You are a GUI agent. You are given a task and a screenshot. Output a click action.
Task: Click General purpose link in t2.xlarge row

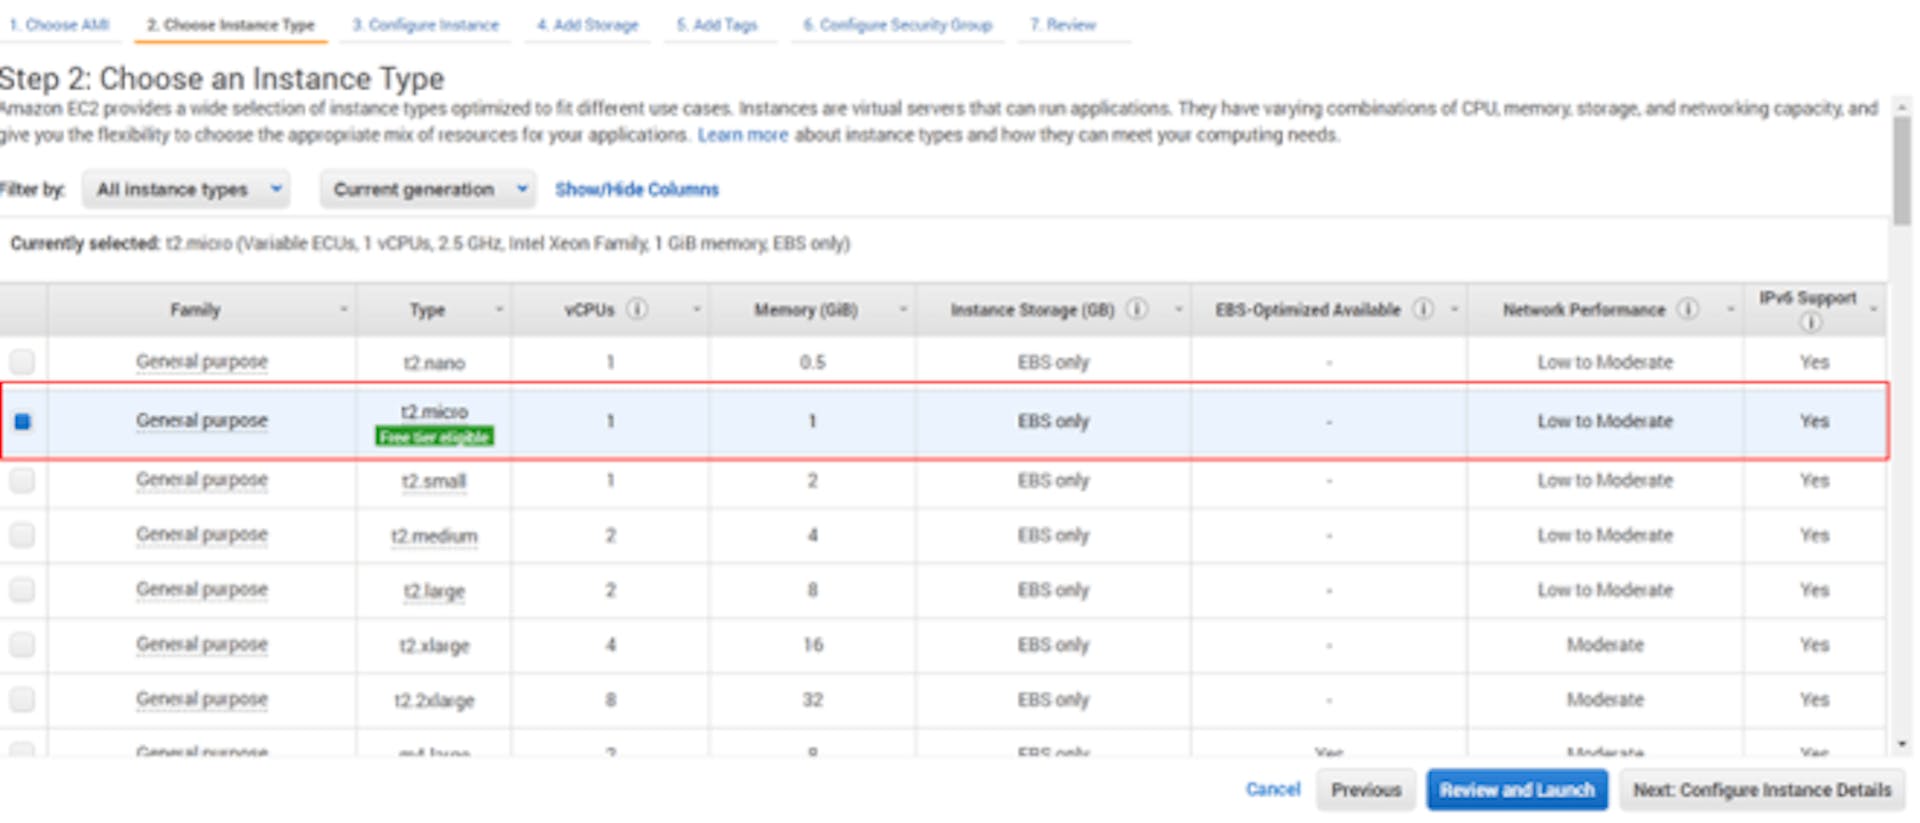pos(202,645)
